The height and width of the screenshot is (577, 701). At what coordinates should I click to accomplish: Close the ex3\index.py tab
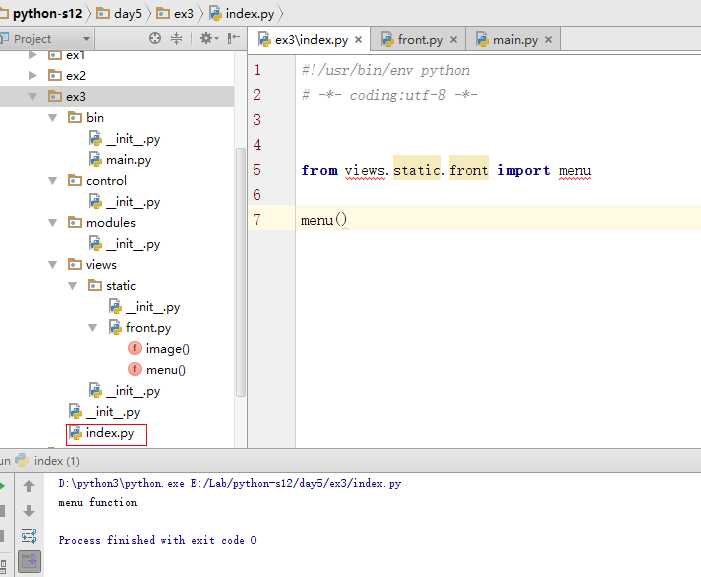click(x=358, y=40)
